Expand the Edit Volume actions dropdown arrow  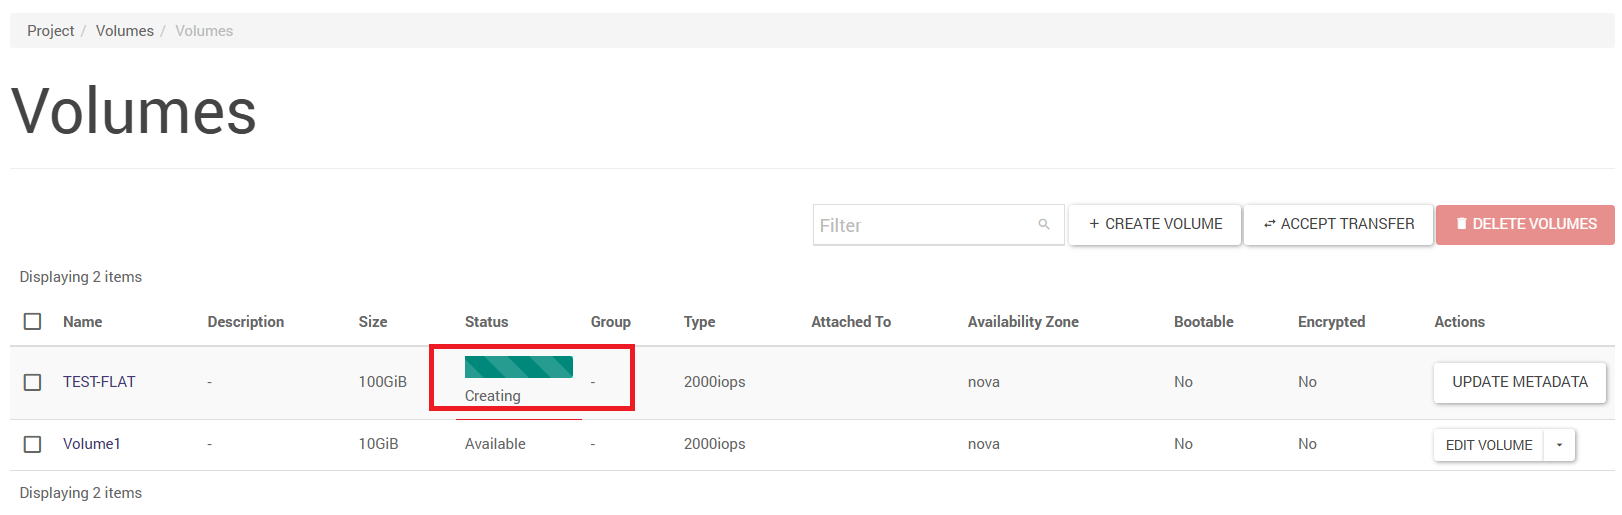1559,445
